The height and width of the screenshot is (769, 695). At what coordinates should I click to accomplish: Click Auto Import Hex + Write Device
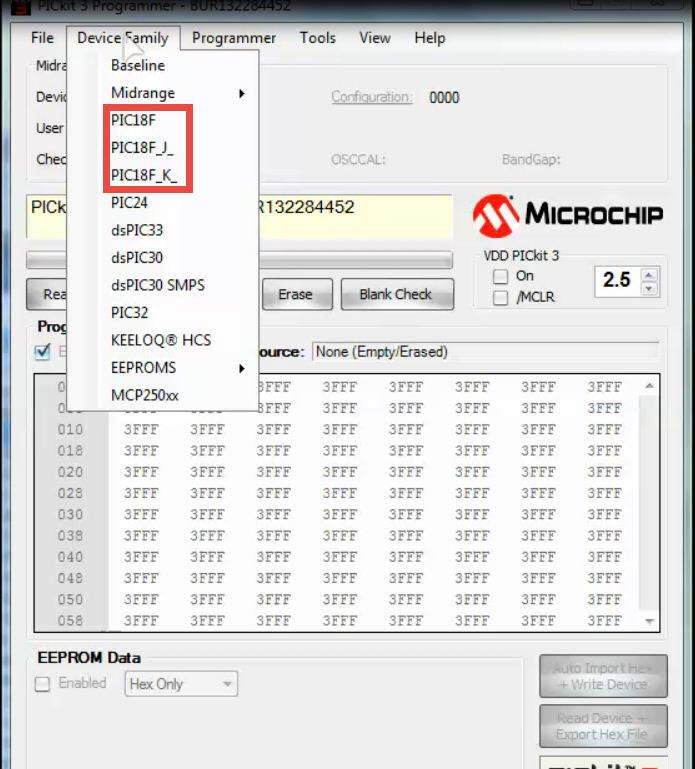click(x=603, y=676)
